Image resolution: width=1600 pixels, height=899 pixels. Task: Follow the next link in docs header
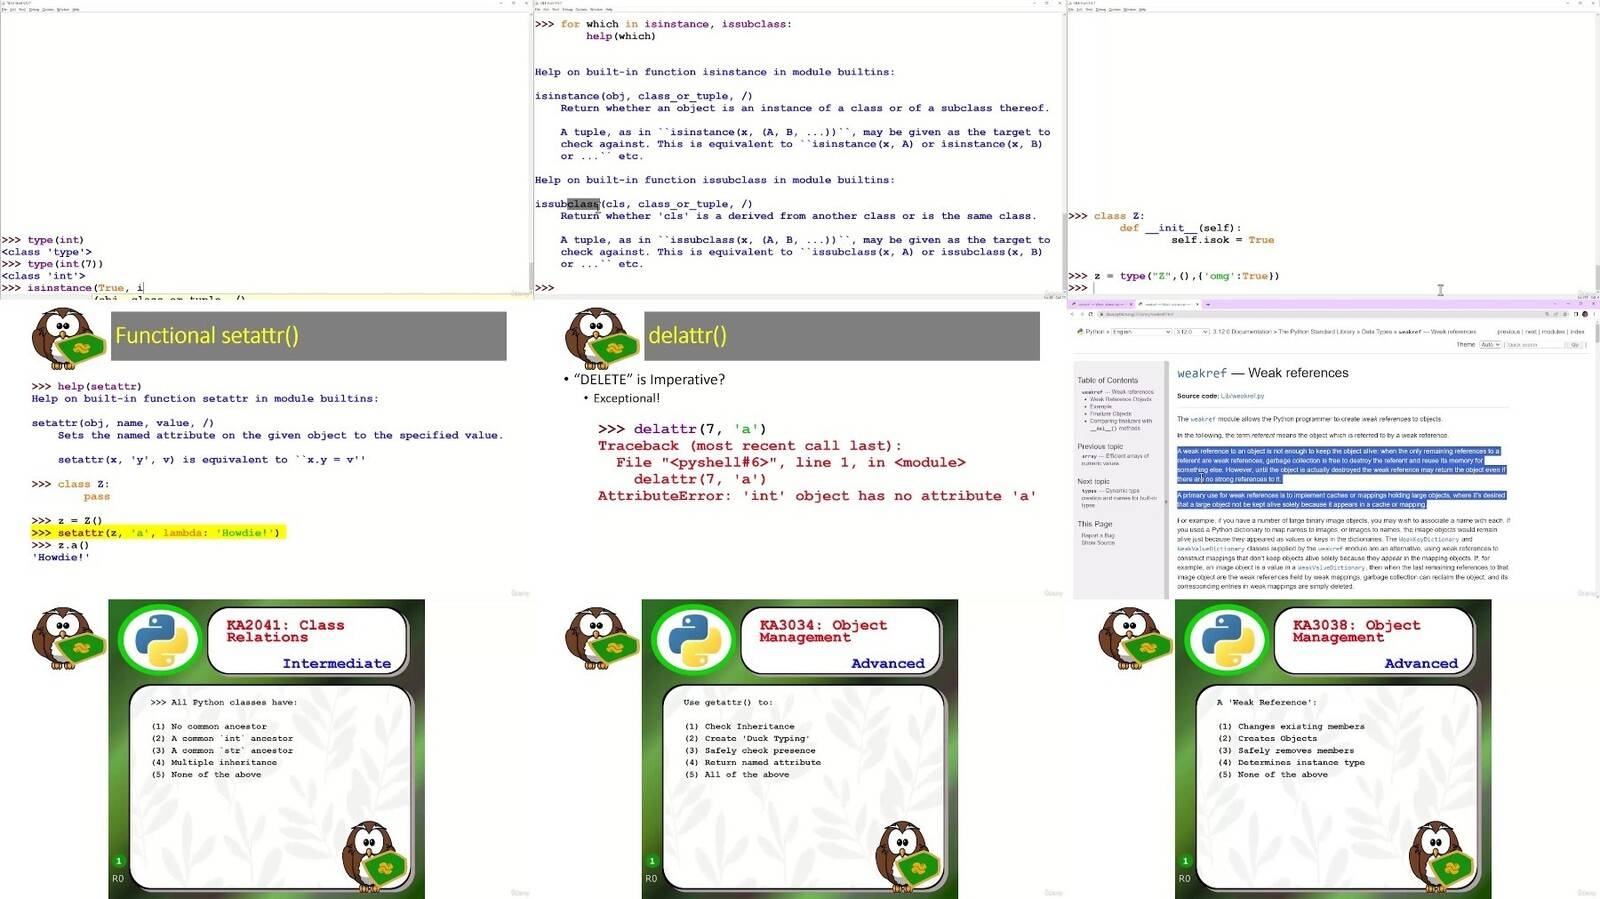point(1530,332)
